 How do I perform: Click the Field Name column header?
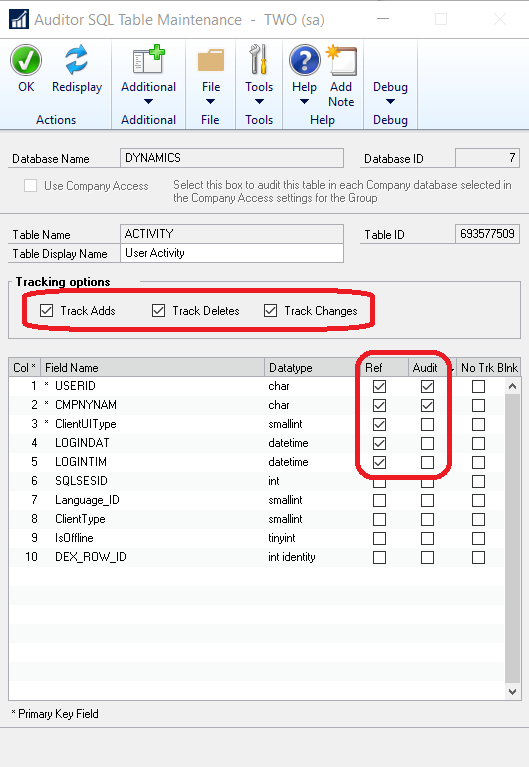(152, 367)
